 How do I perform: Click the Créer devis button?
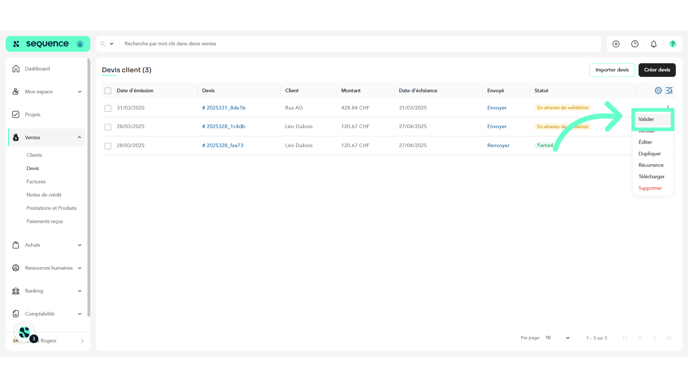[x=657, y=70]
